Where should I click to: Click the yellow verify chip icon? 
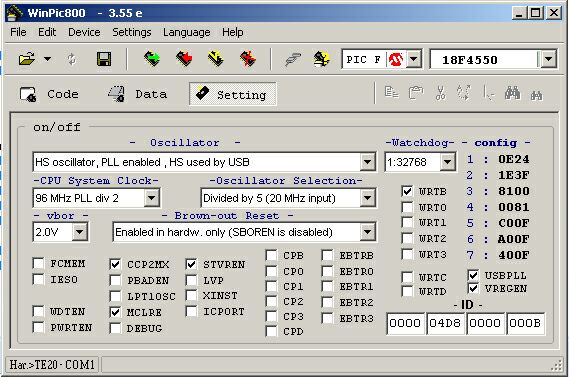216,58
